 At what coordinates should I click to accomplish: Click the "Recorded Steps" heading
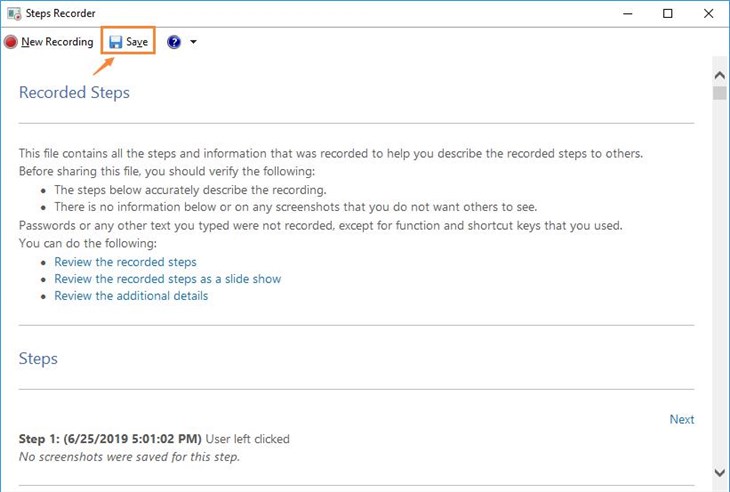[x=74, y=93]
